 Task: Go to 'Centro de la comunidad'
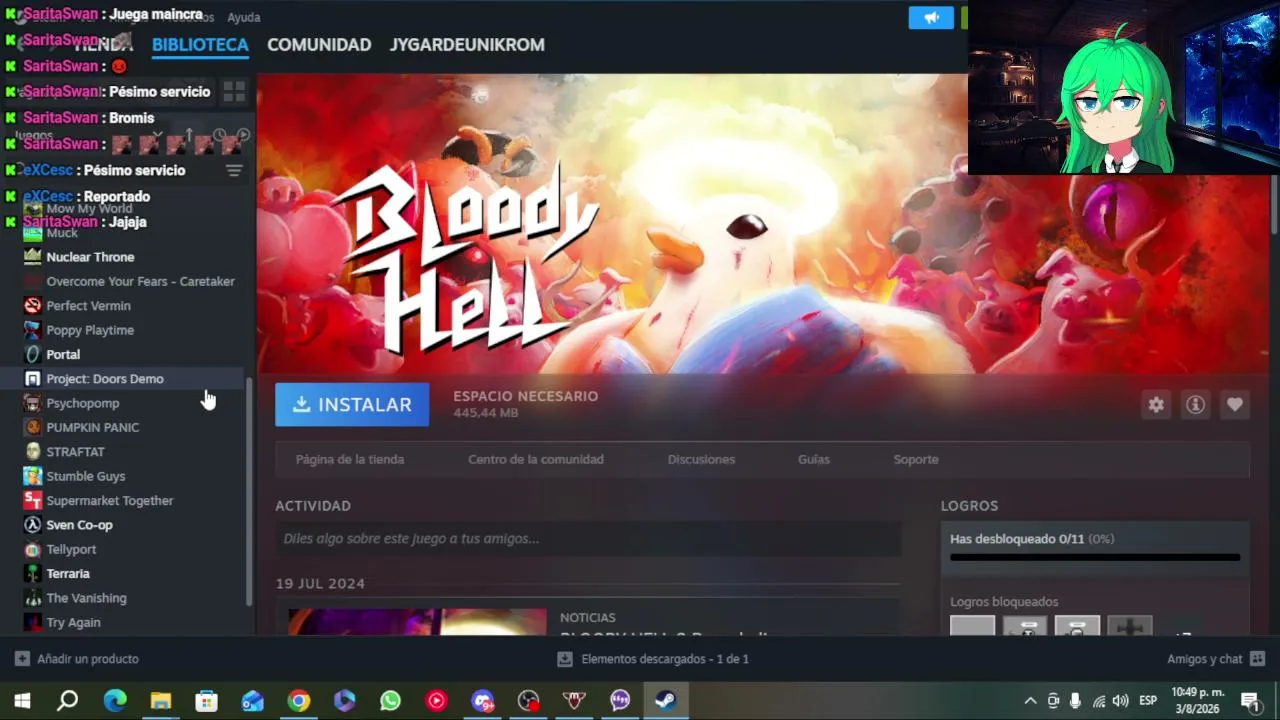click(536, 460)
